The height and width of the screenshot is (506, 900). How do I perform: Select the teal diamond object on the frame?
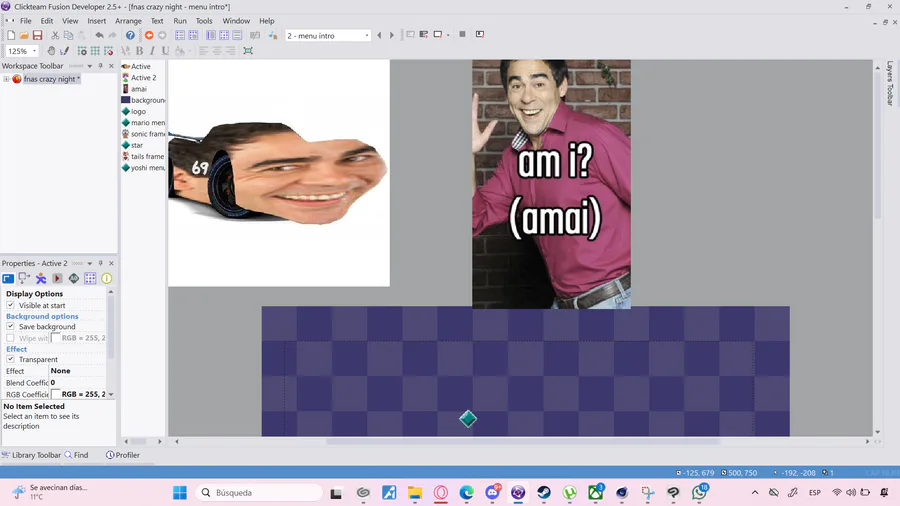point(468,419)
